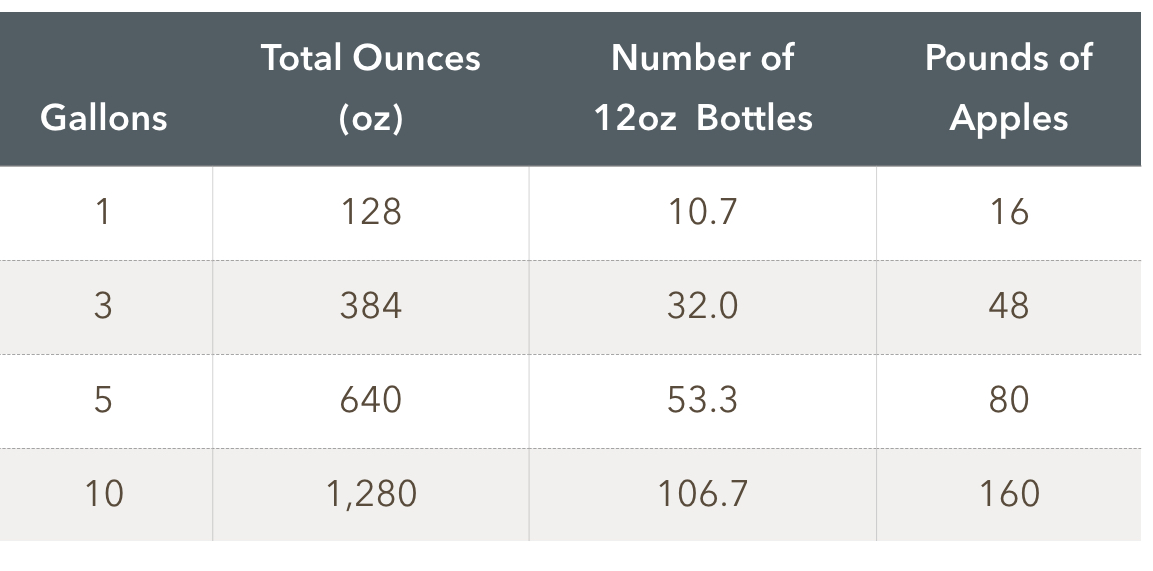Click the 10 gallons cell
Image resolution: width=1153 pixels, height=571 pixels.
[103, 494]
